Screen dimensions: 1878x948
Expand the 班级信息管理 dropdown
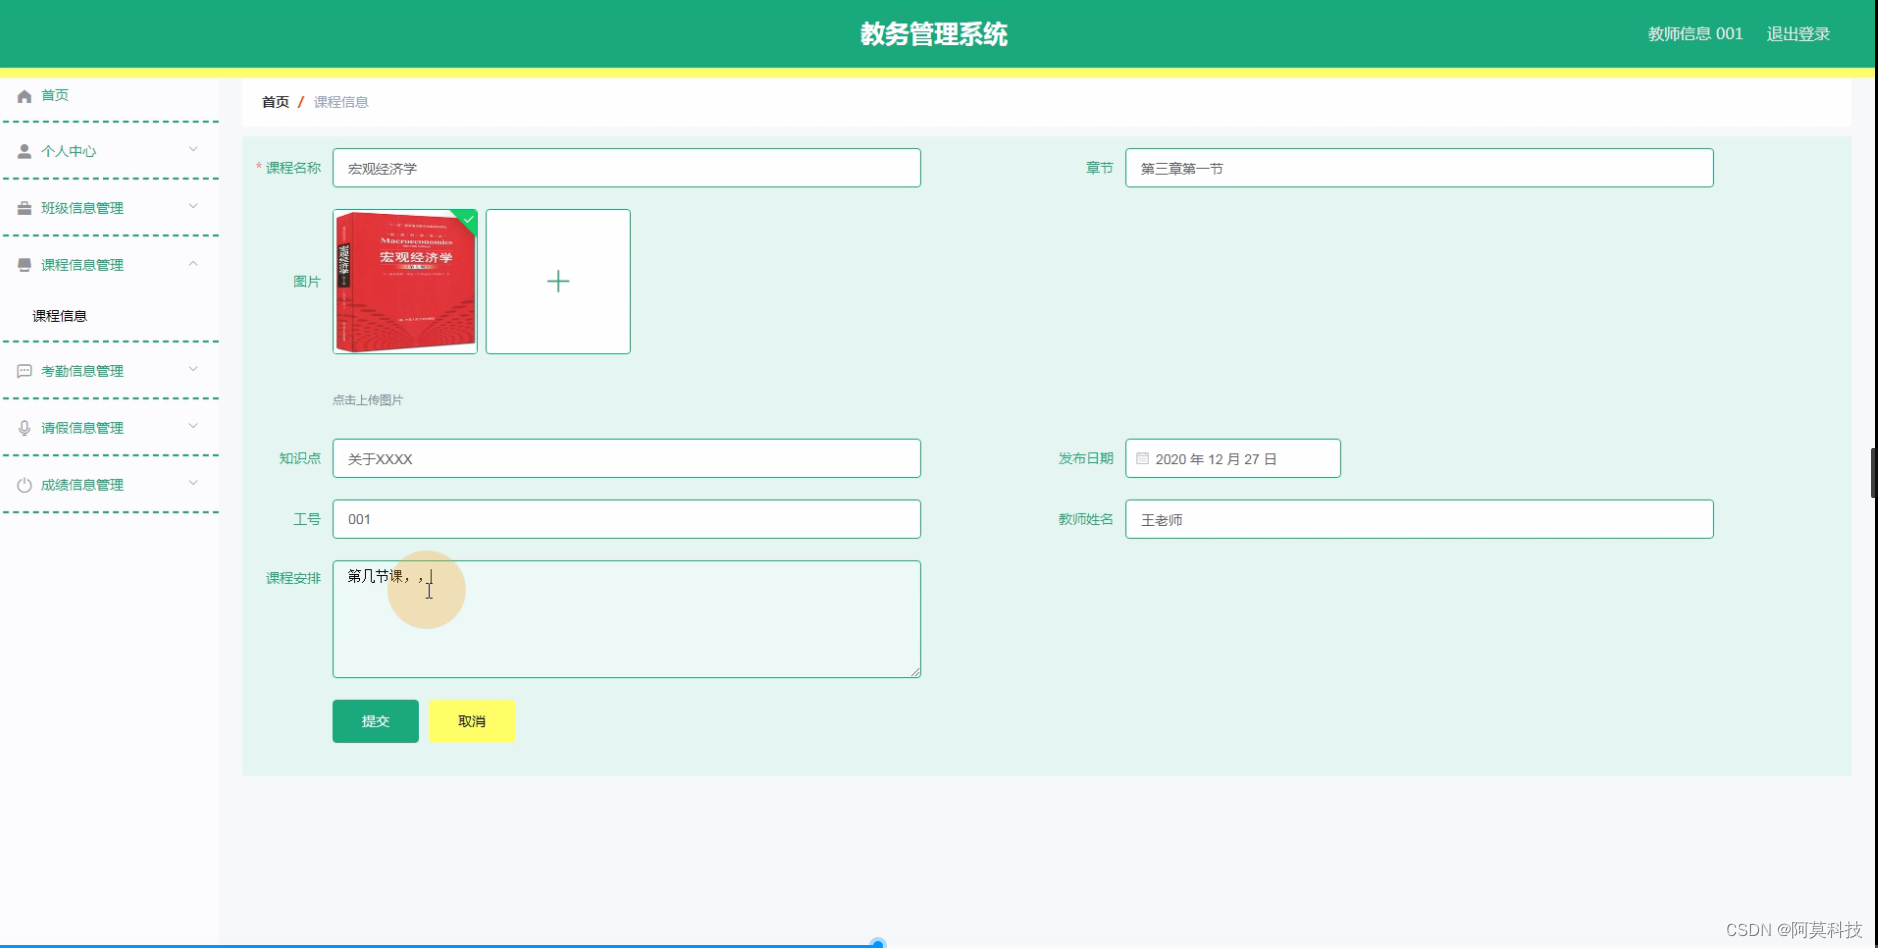click(x=193, y=207)
